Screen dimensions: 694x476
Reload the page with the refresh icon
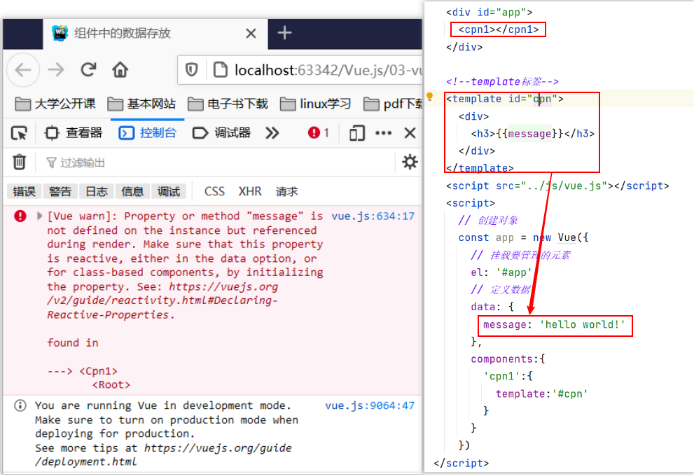89,70
